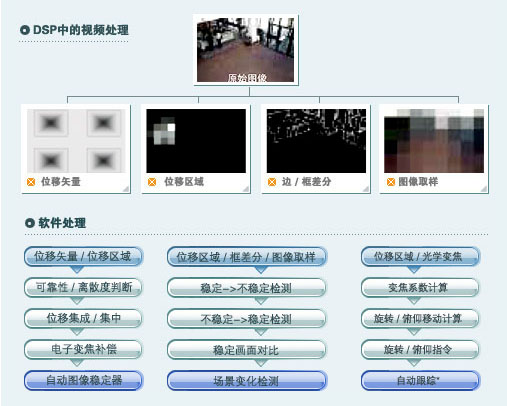The height and width of the screenshot is (406, 507).
Task: Open the 边/框差分 edge image thumbnail
Action: tap(316, 141)
